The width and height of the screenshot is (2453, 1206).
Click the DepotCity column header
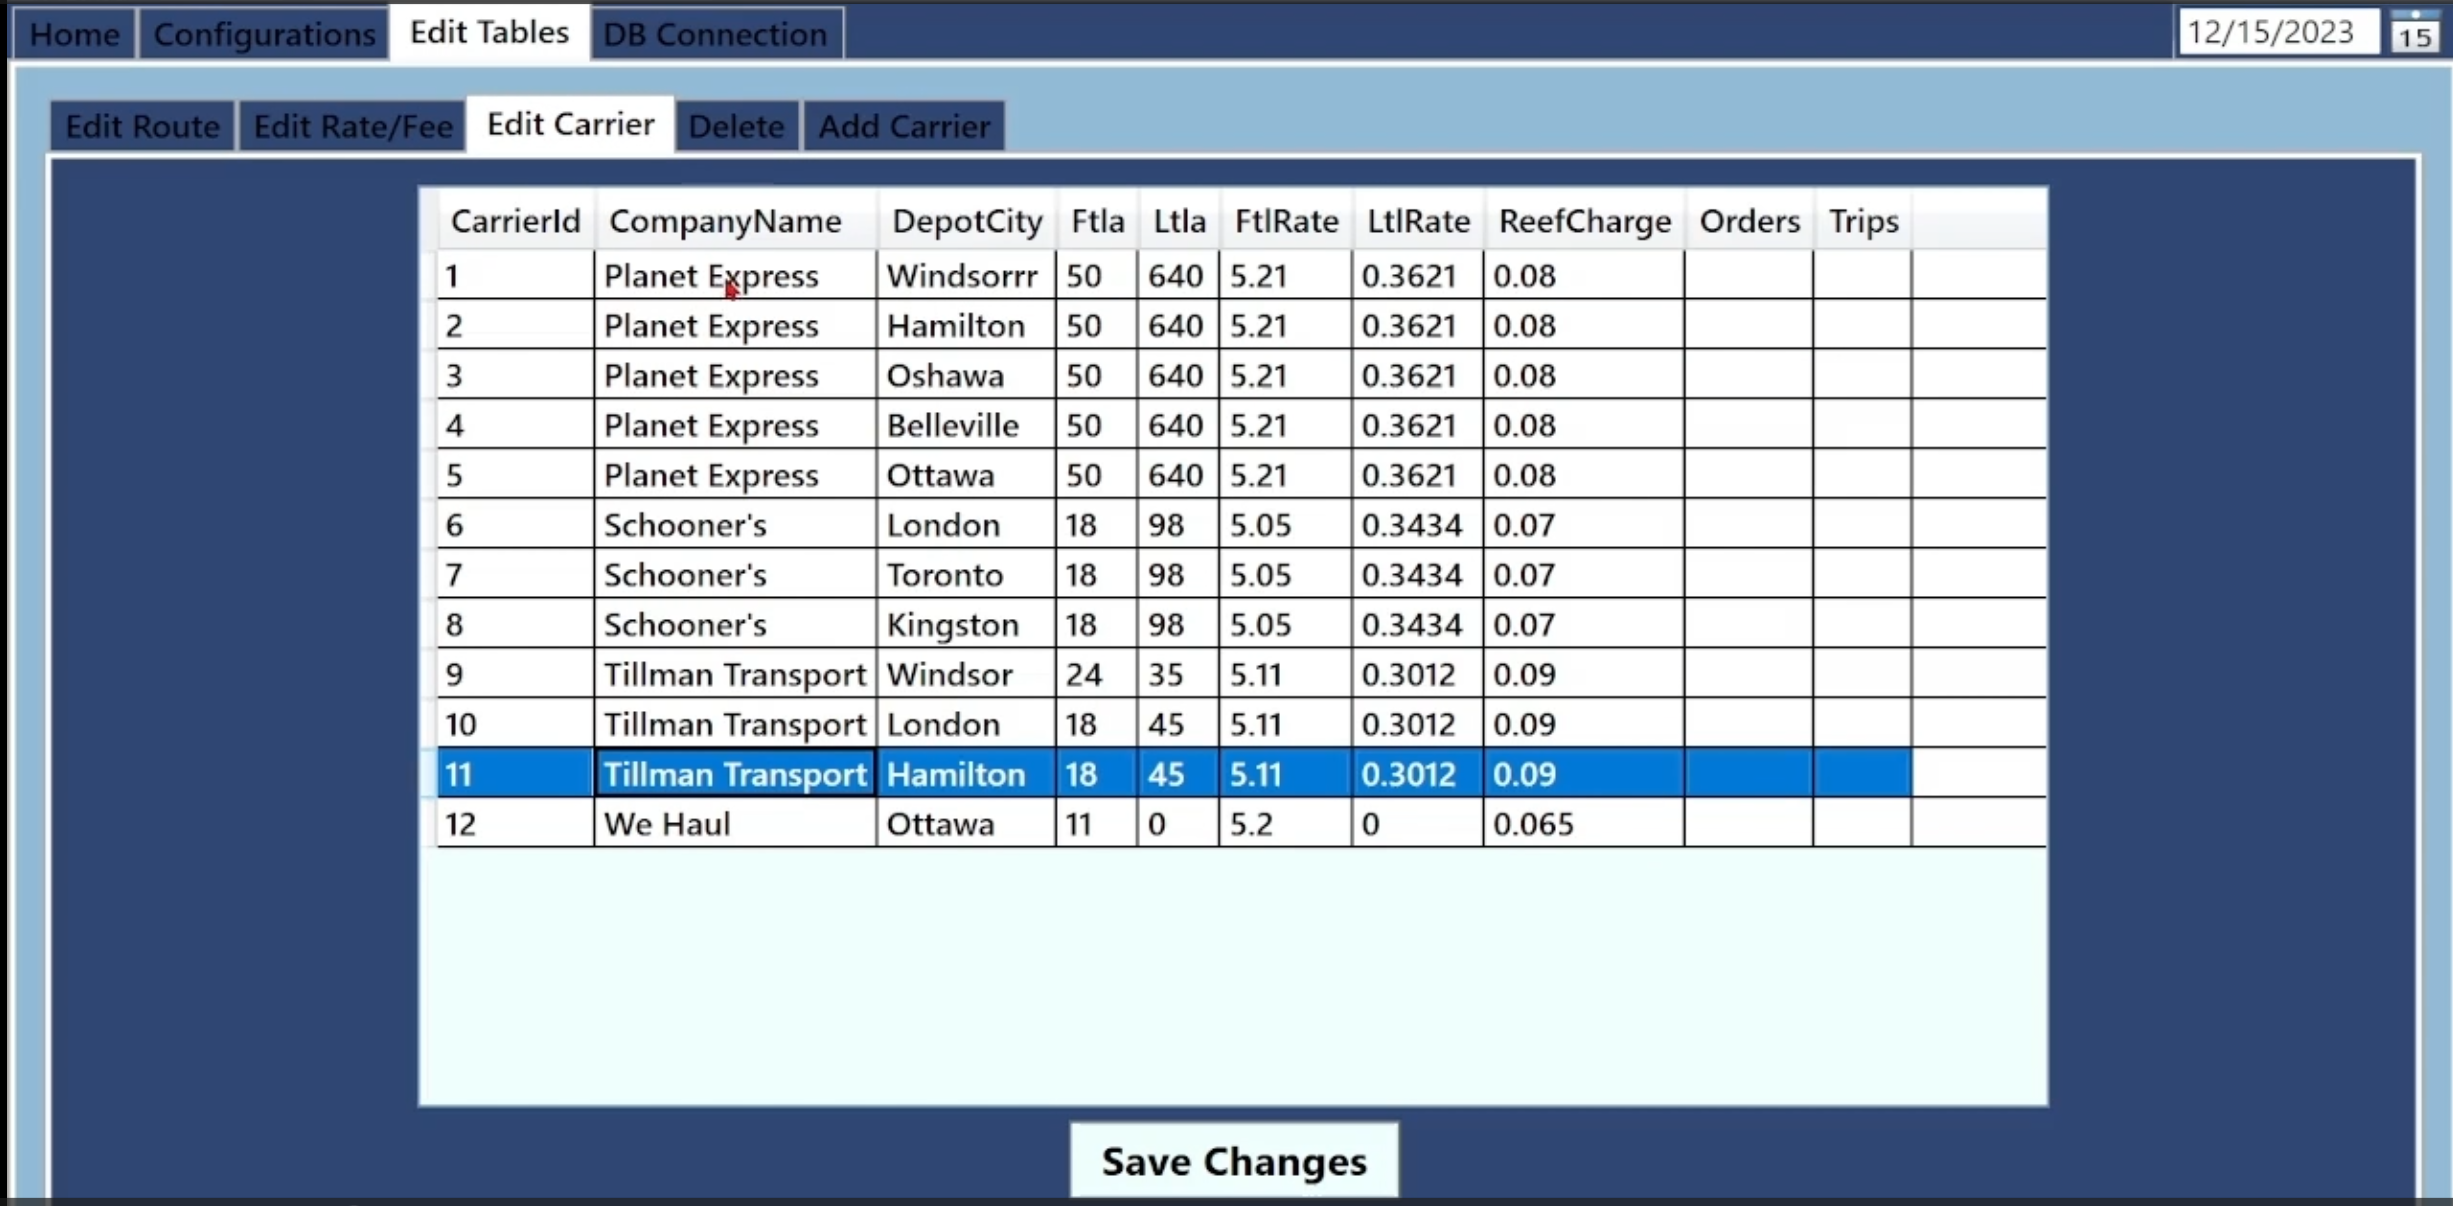[x=966, y=221]
